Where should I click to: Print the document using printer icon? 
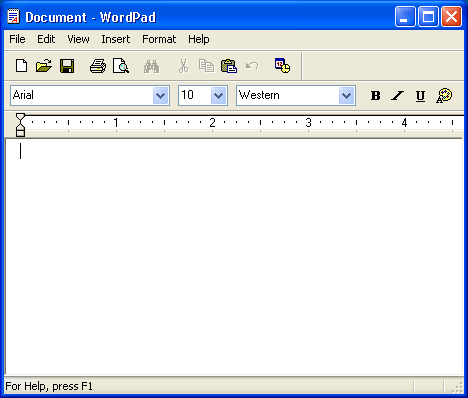tap(98, 66)
